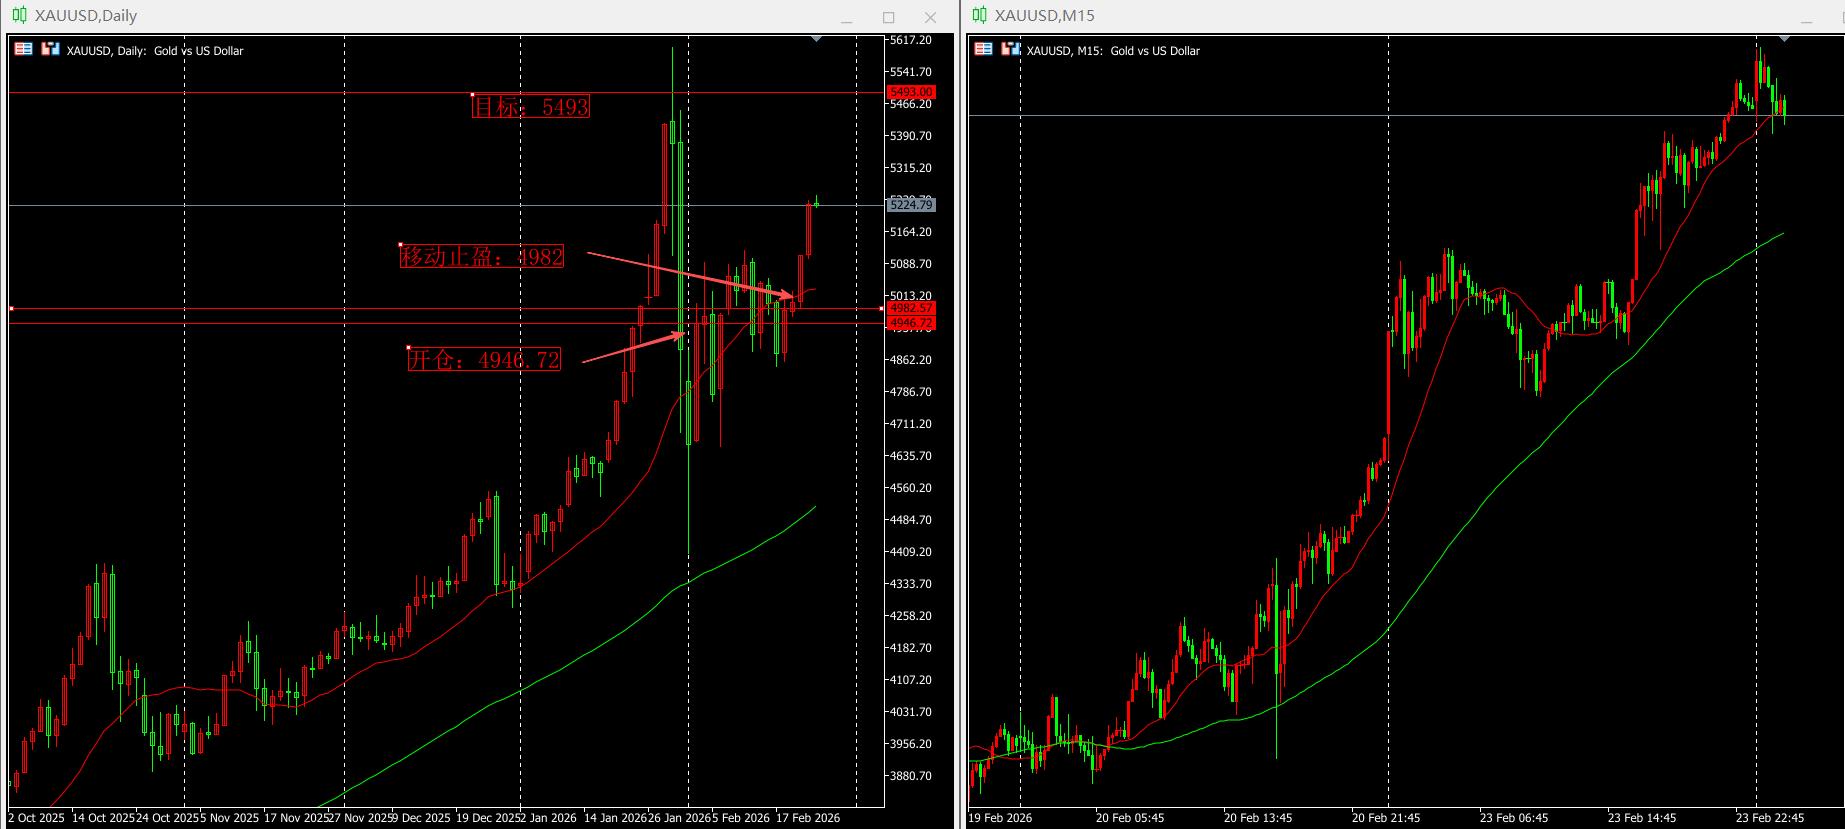Screen dimensions: 1845x829
Task: Click the chart shift triangle on Daily chart
Action: tap(816, 39)
